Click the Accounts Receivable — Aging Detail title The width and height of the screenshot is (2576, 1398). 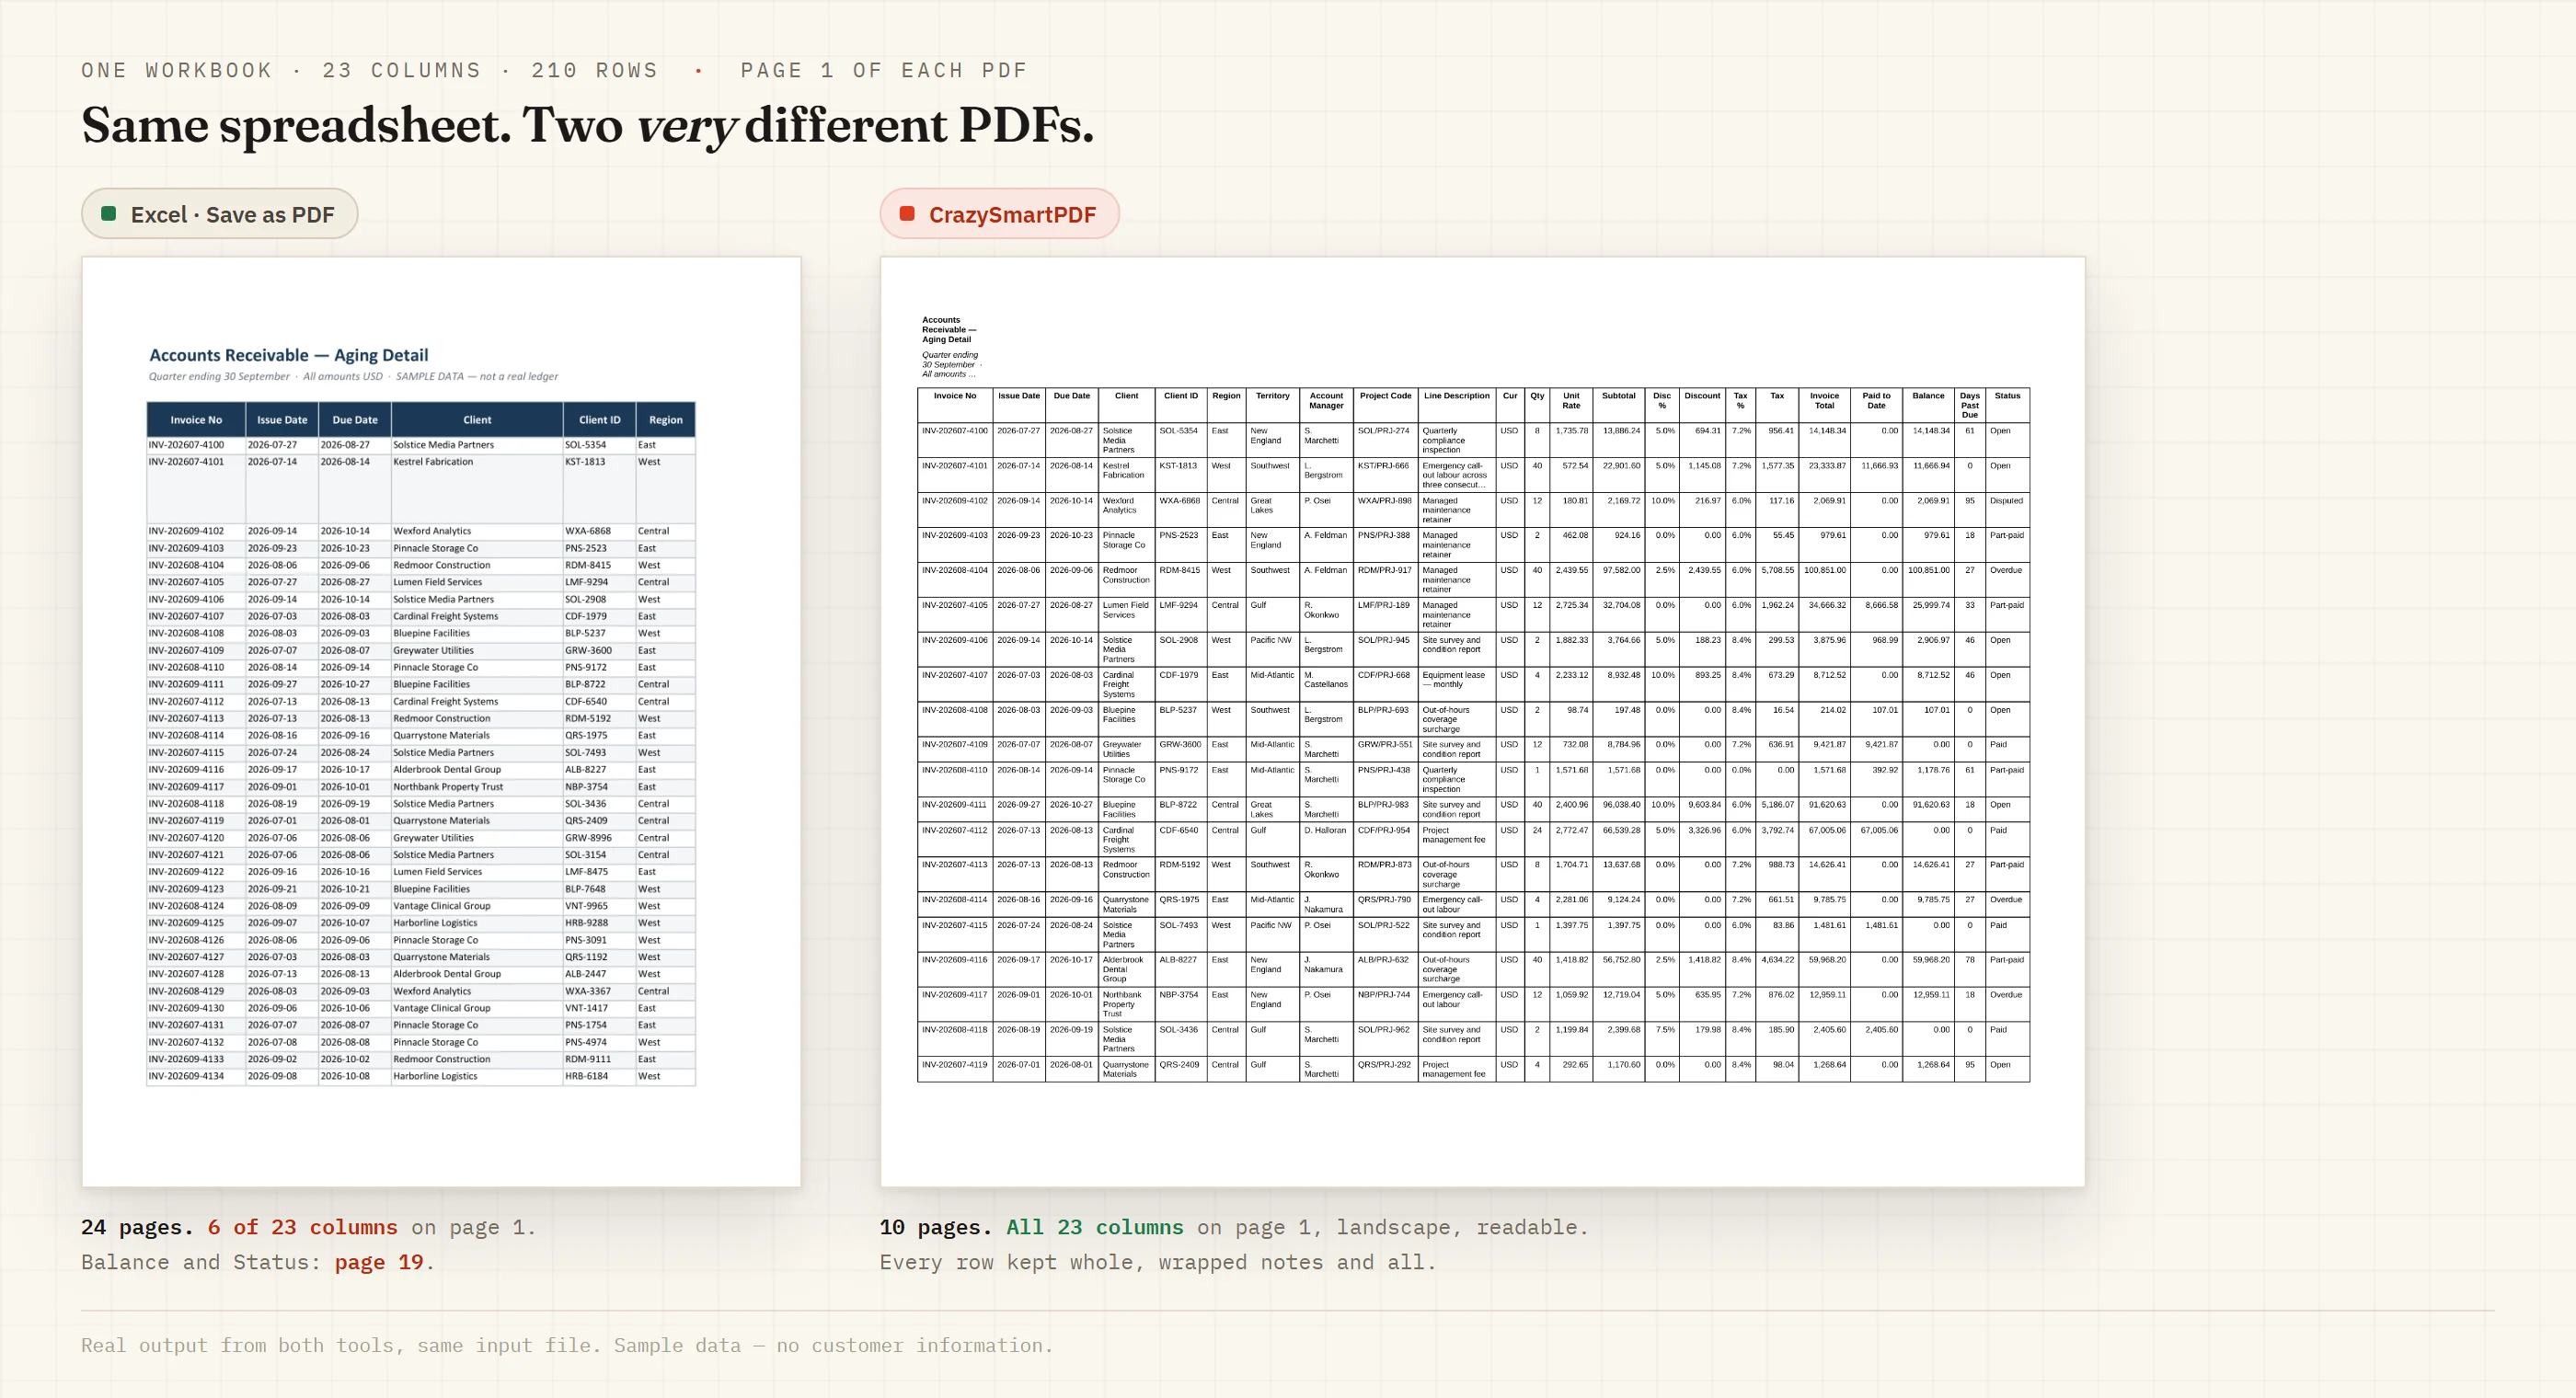pyautogui.click(x=289, y=355)
